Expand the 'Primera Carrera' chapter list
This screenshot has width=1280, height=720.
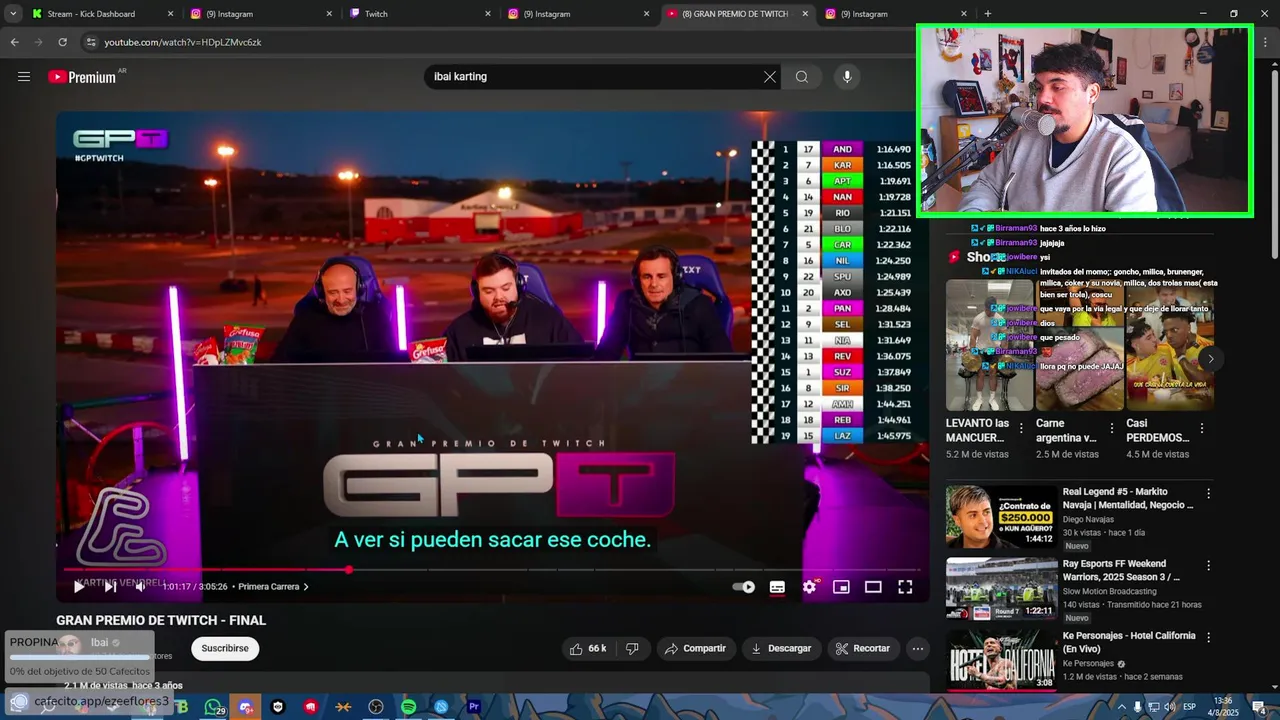coord(273,587)
